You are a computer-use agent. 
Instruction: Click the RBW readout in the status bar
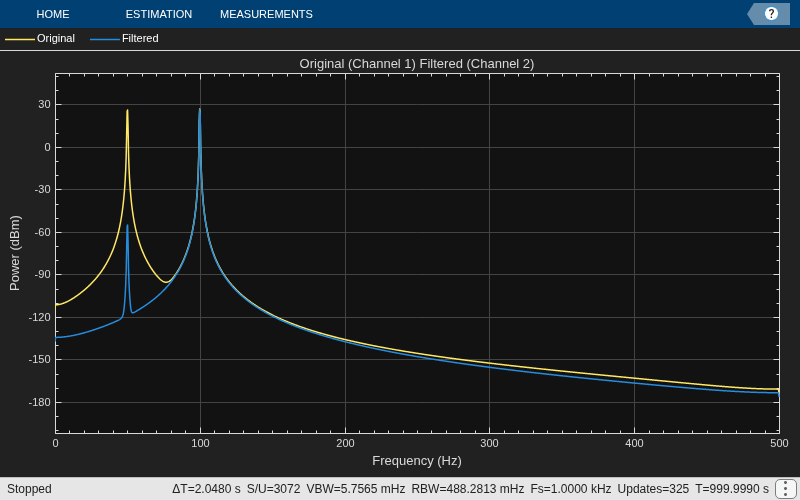(x=467, y=489)
